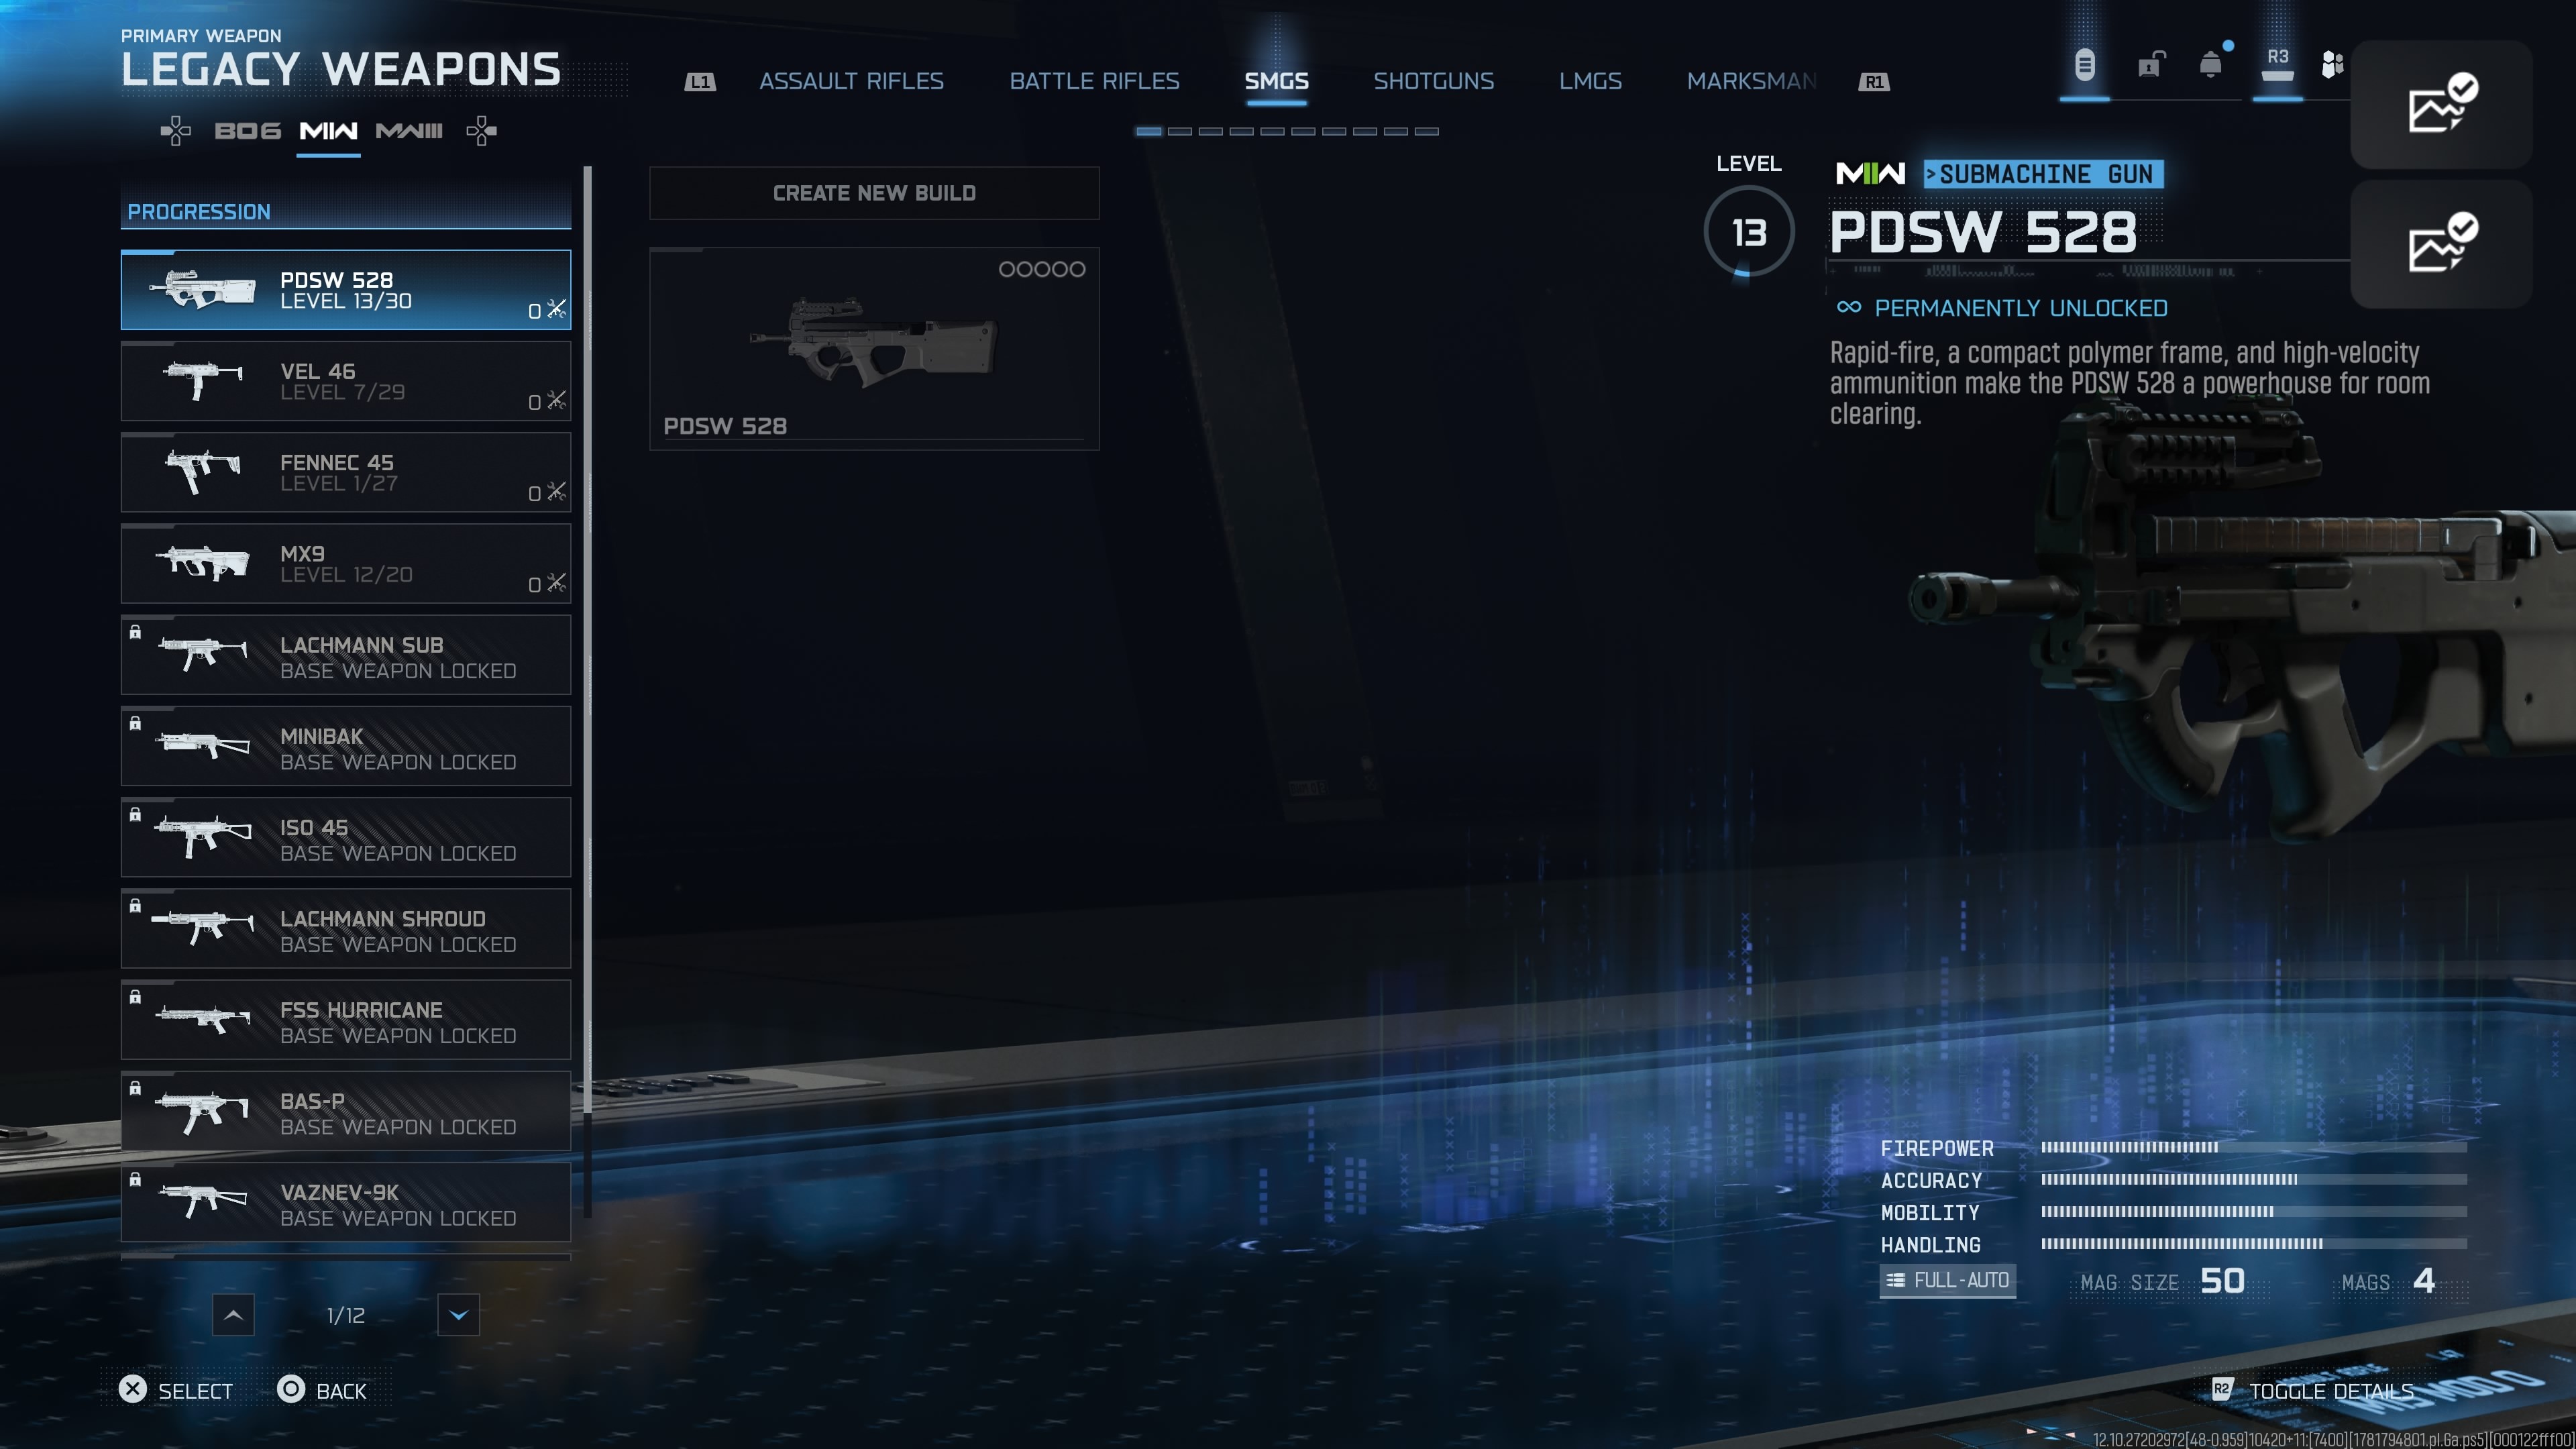Image resolution: width=2576 pixels, height=1449 pixels.
Task: Click the lower image-checkmark button
Action: [x=2441, y=244]
